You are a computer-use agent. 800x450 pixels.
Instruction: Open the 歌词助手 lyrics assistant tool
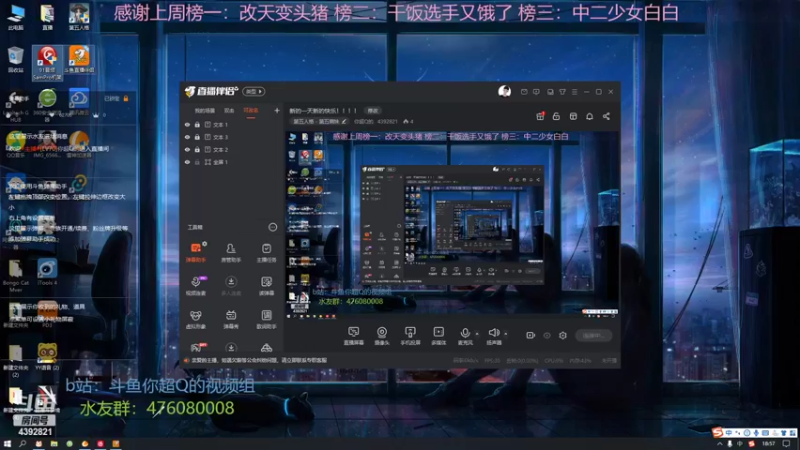pyautogui.click(x=266, y=319)
